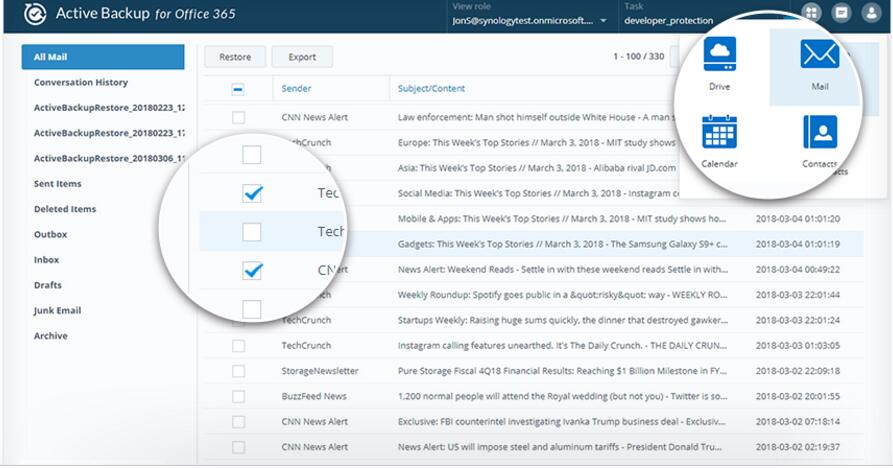Select the Mail service icon
Image resolution: width=893 pixels, height=468 pixels.
[x=818, y=60]
